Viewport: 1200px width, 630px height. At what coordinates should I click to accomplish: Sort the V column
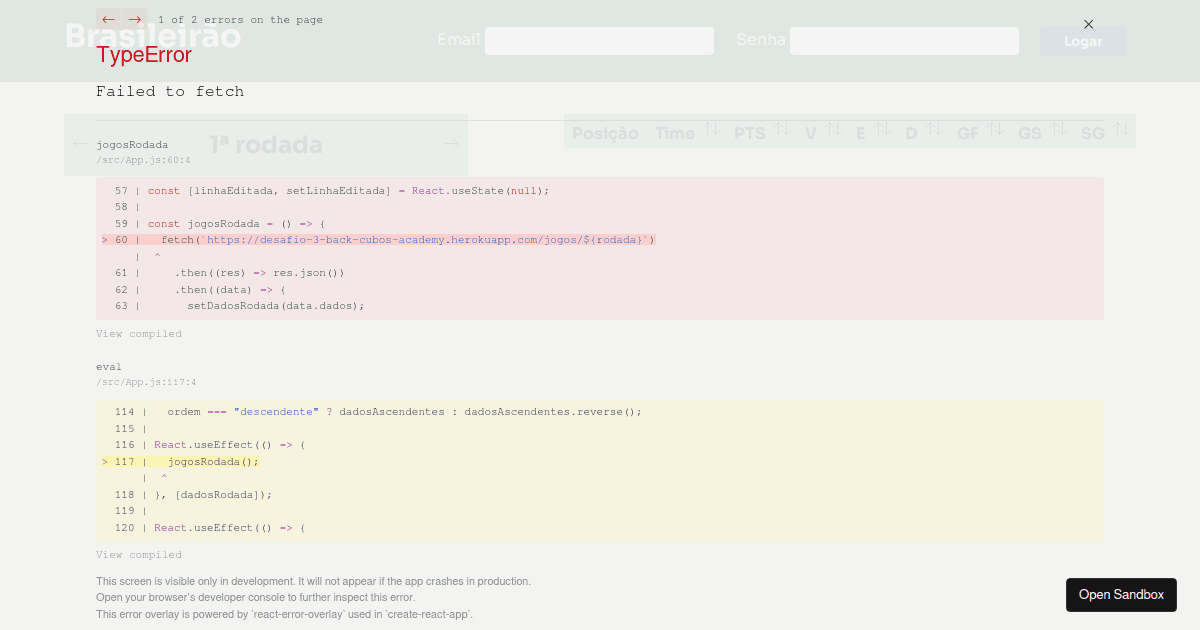pos(835,128)
